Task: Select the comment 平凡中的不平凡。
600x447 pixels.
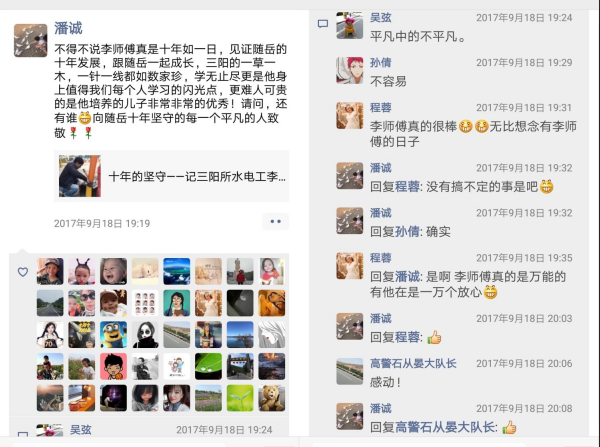Action: (x=418, y=37)
